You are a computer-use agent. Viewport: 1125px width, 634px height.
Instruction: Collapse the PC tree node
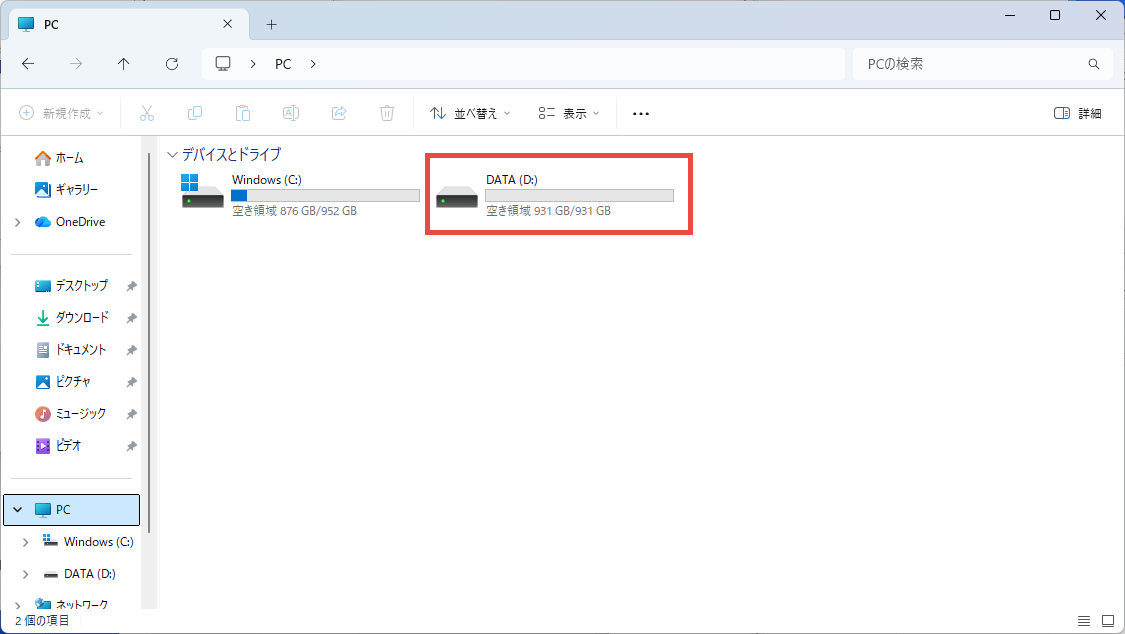[x=18, y=510]
